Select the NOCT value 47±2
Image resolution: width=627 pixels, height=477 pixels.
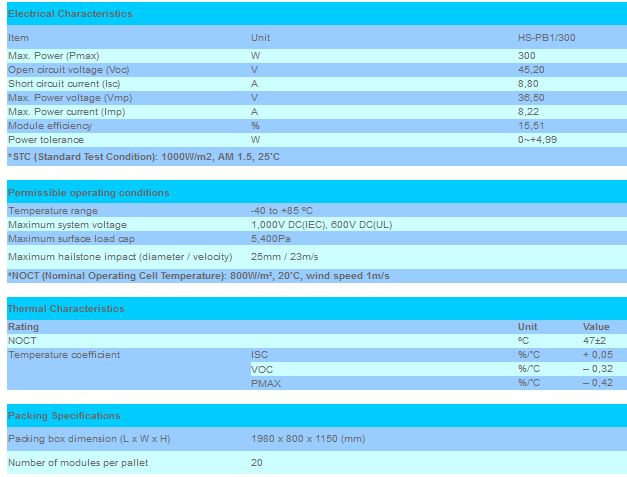[594, 341]
